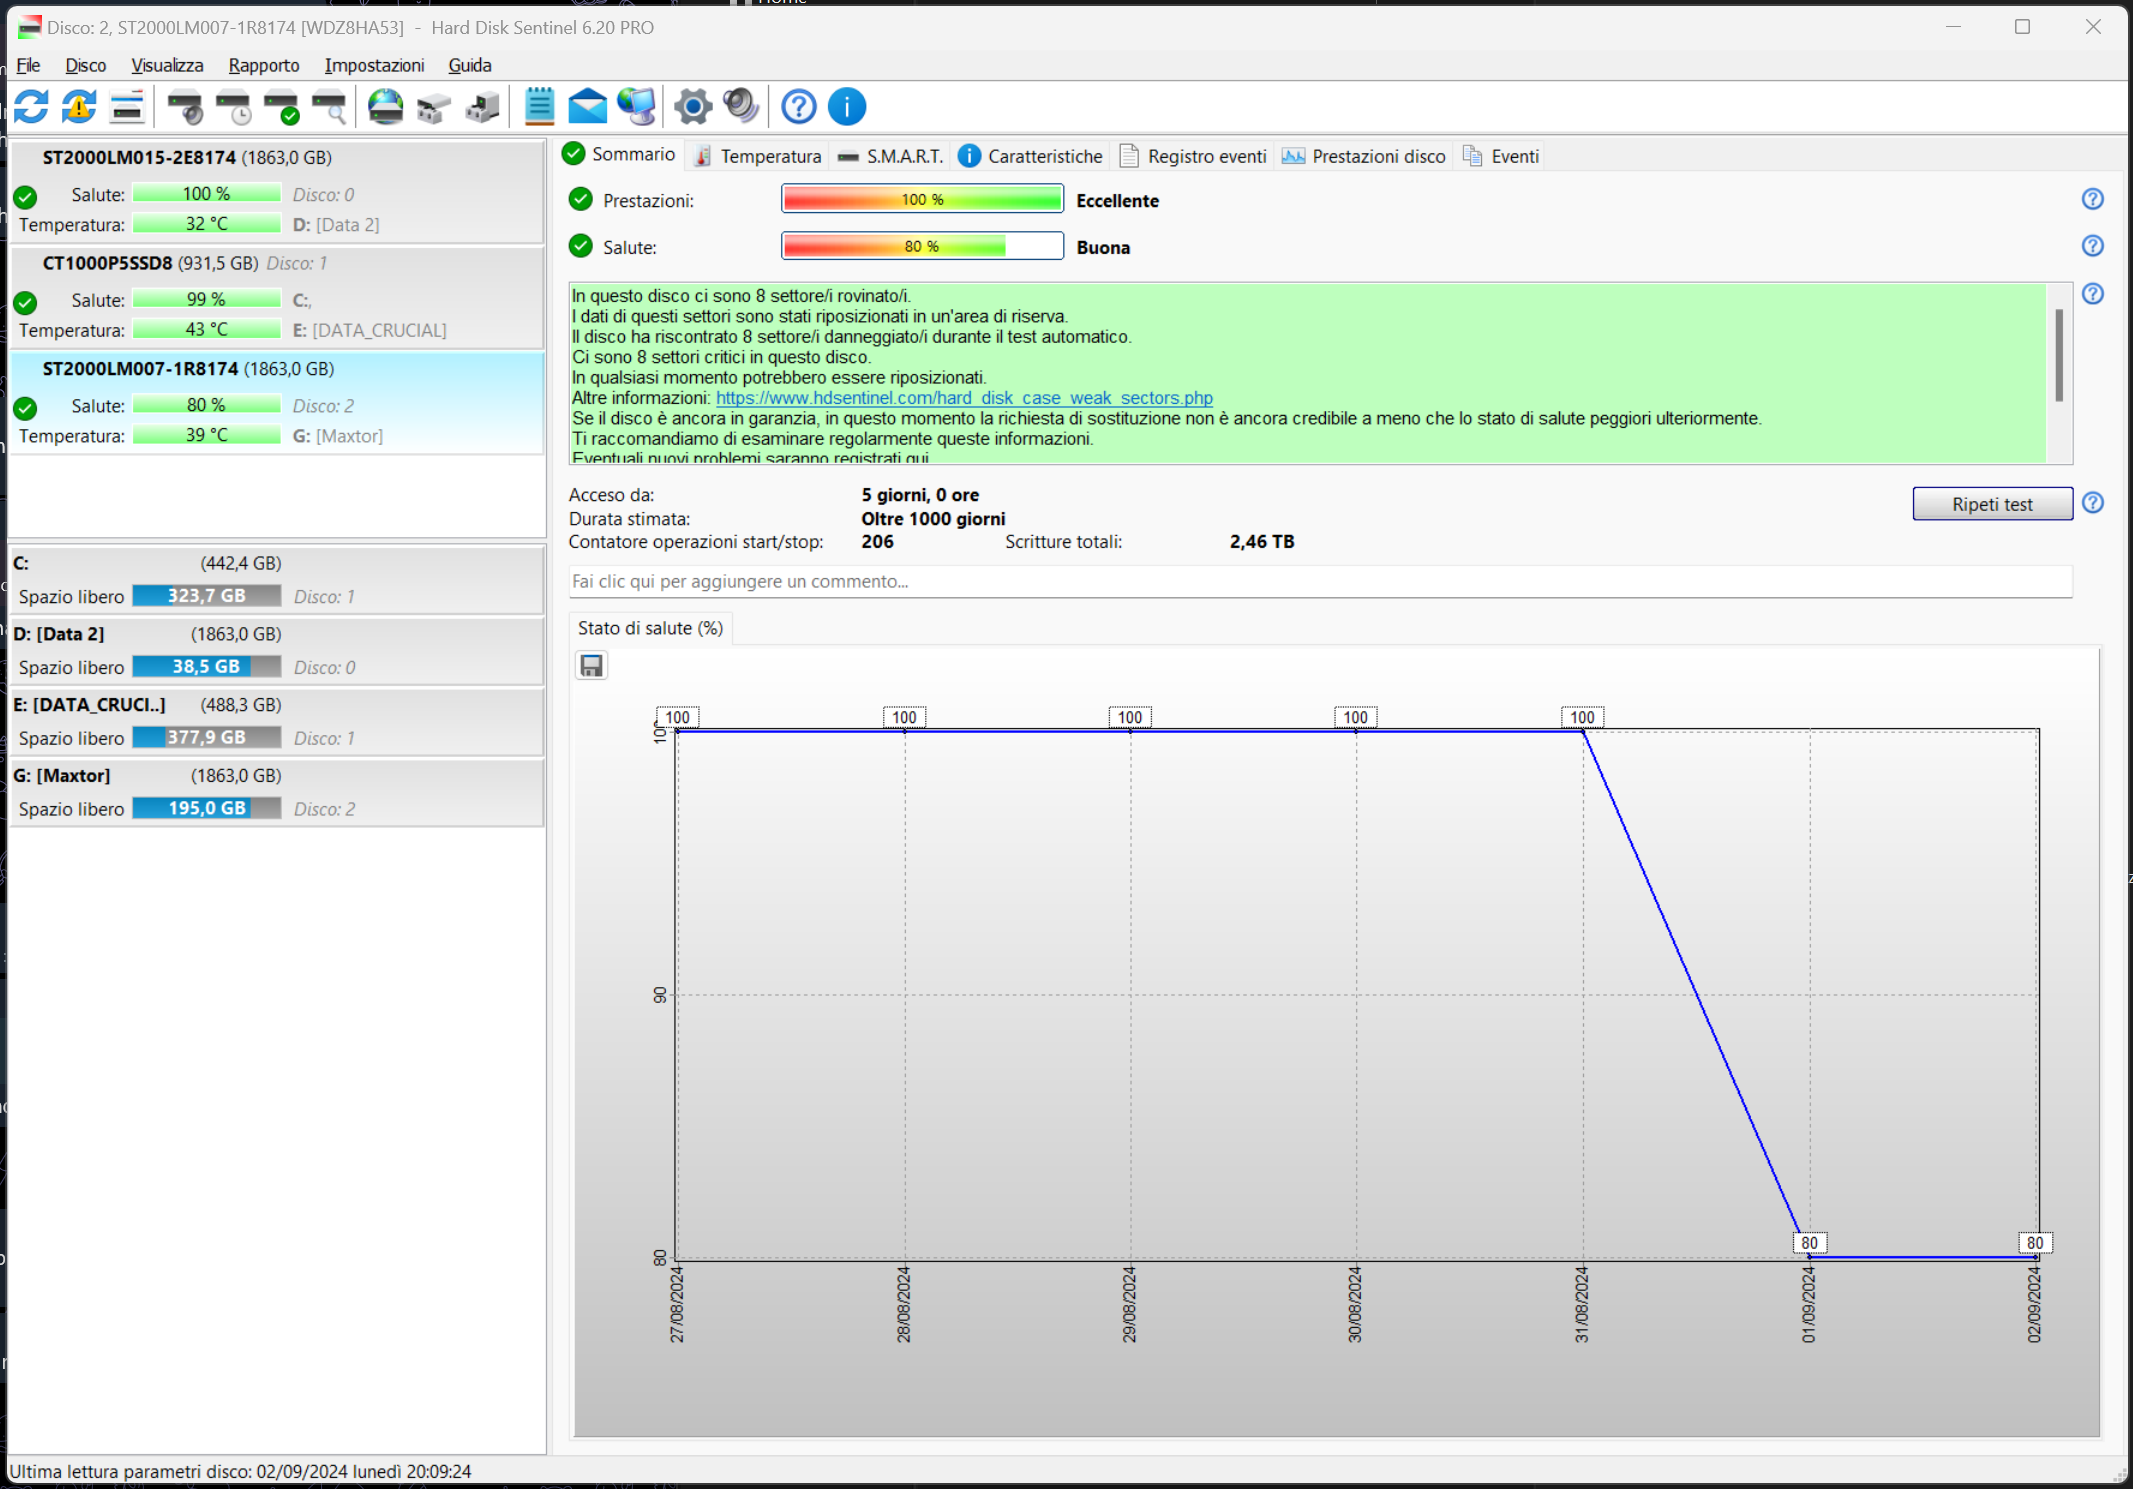Click help icon next to Prestazioni bar
Viewport: 2133px width, 1489px height.
pos(2092,199)
